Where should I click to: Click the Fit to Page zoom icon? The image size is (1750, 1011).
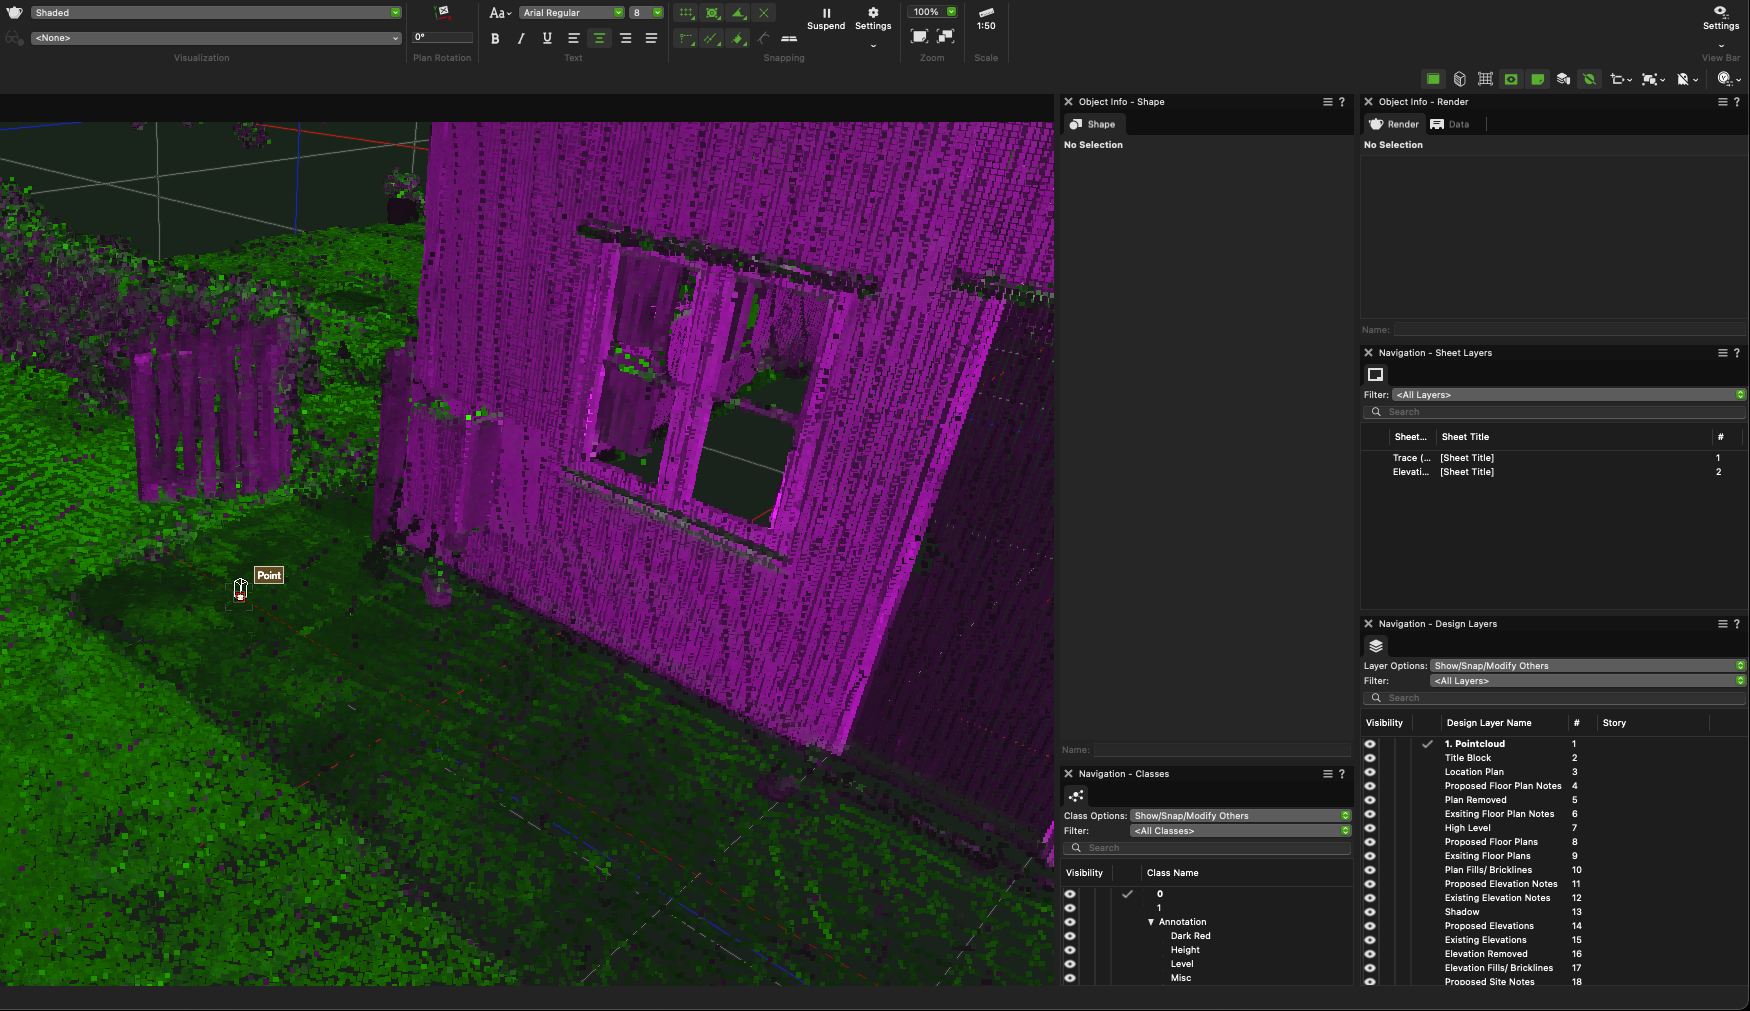tap(919, 37)
